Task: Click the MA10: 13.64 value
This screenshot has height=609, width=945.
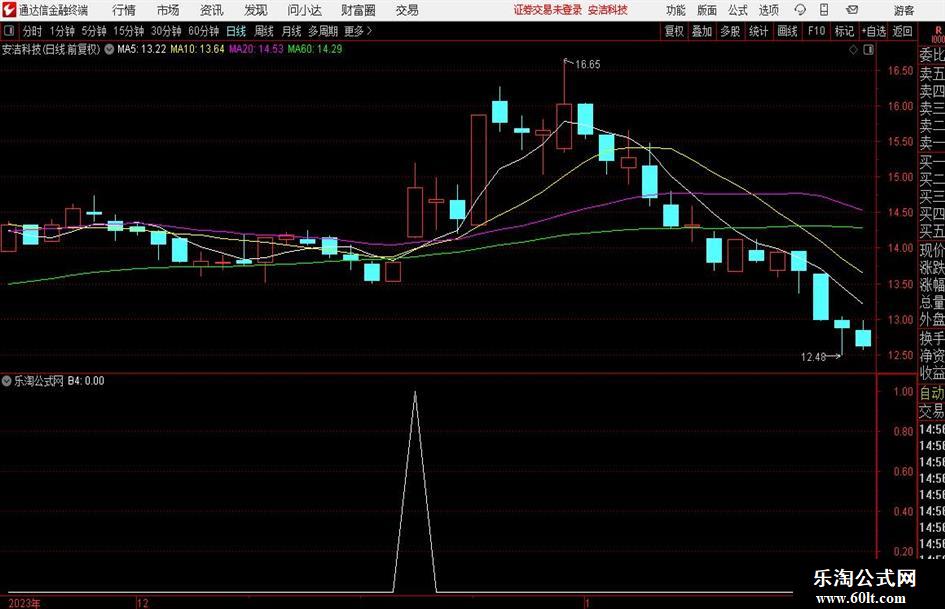Action: pyautogui.click(x=197, y=49)
